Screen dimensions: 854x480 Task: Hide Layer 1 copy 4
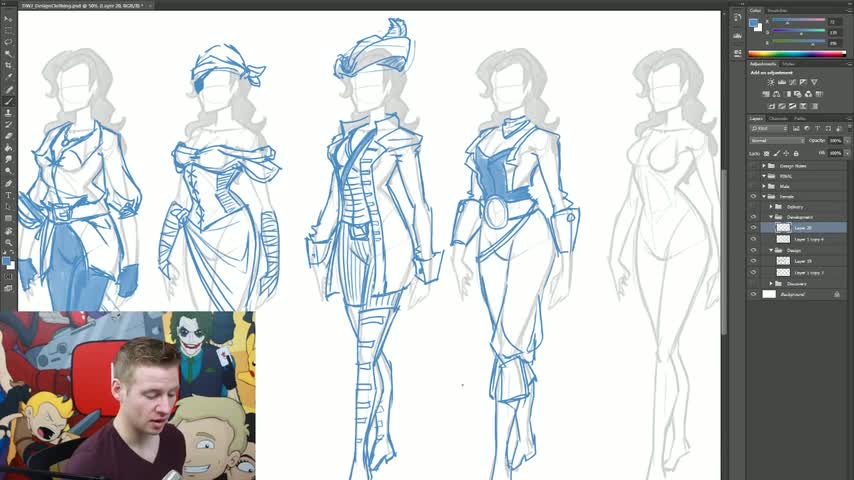(754, 239)
